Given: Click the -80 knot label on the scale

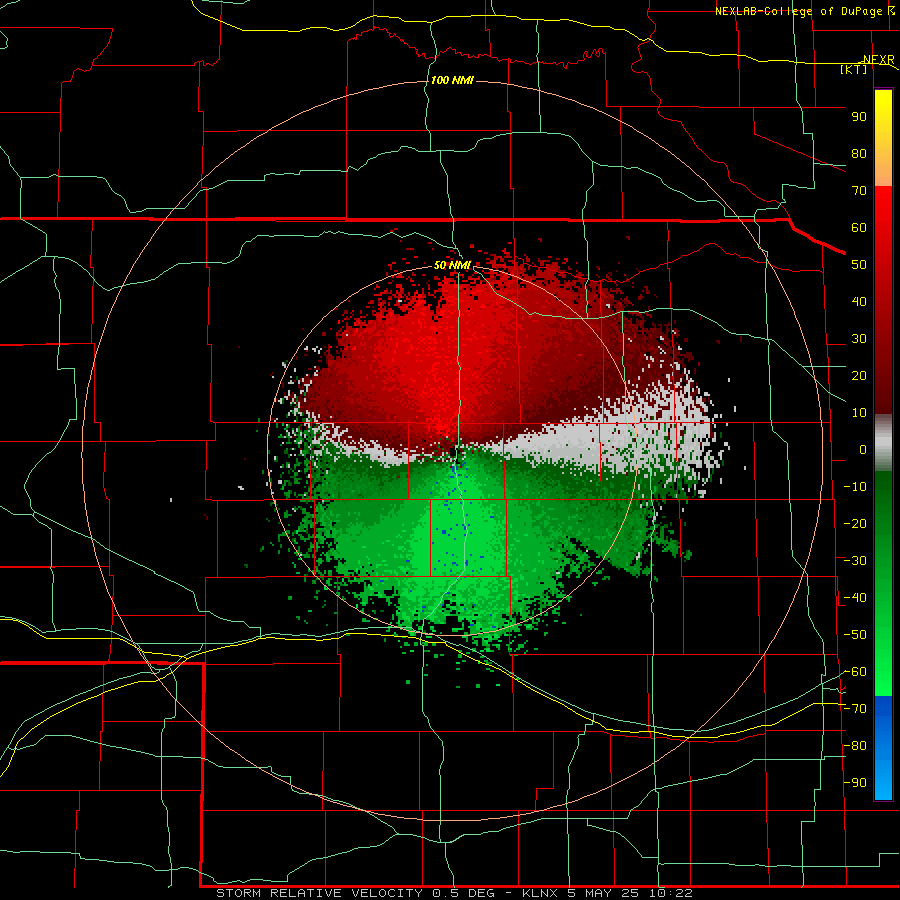Looking at the screenshot, I should point(855,746).
